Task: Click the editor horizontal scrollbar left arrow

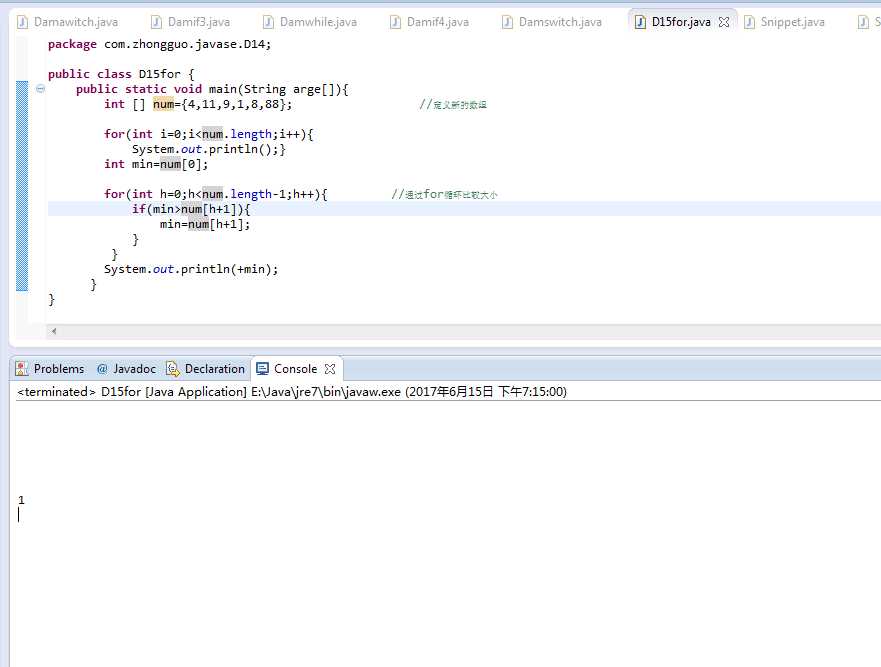Action: (54, 331)
